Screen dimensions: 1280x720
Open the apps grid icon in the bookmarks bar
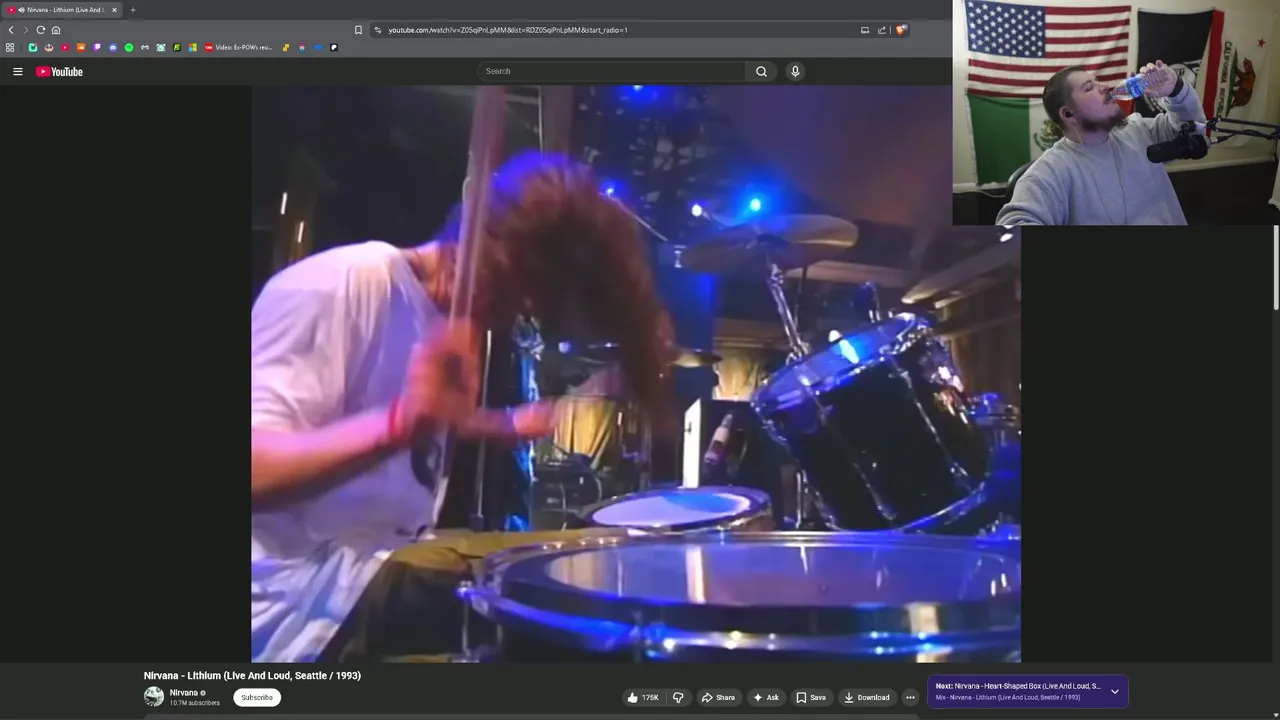10,47
